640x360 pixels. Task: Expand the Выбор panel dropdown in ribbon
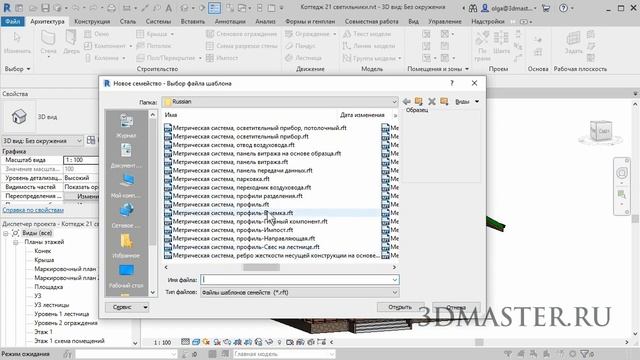point(17,69)
